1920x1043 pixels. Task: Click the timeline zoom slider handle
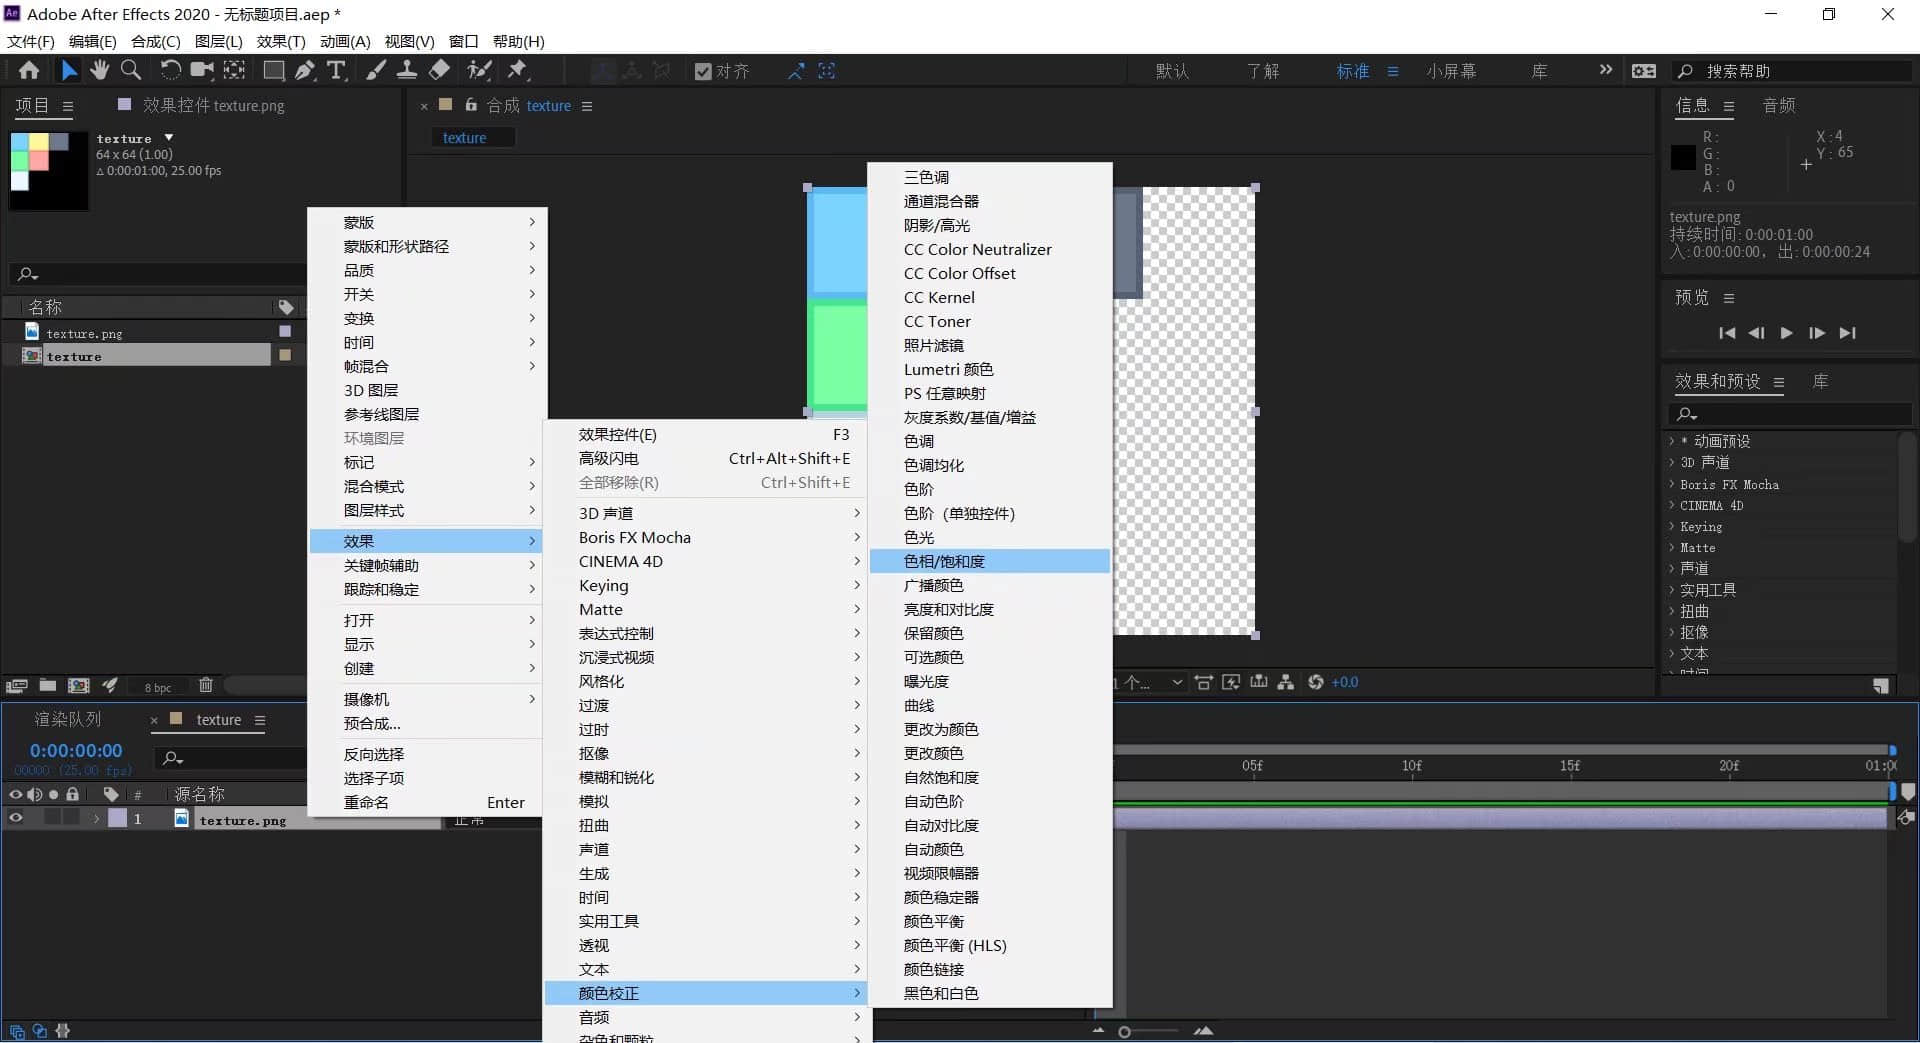[1124, 1031]
